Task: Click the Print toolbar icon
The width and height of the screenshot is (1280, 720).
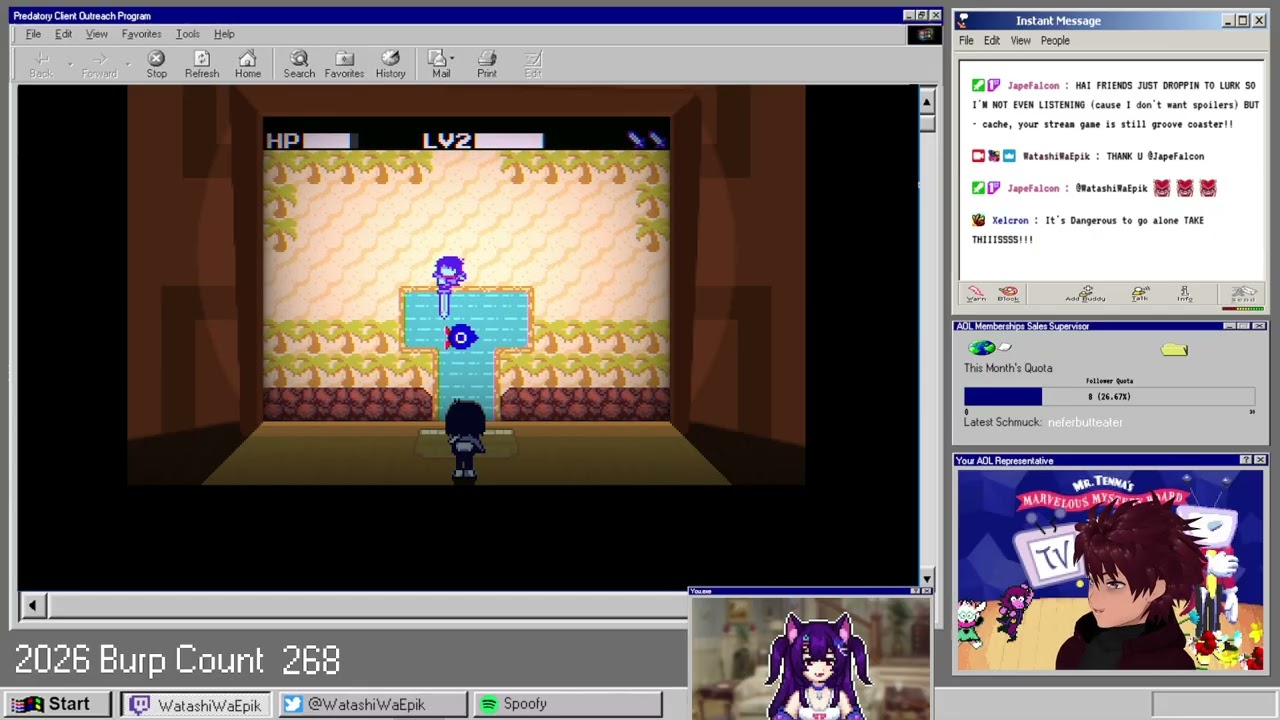Action: click(486, 59)
